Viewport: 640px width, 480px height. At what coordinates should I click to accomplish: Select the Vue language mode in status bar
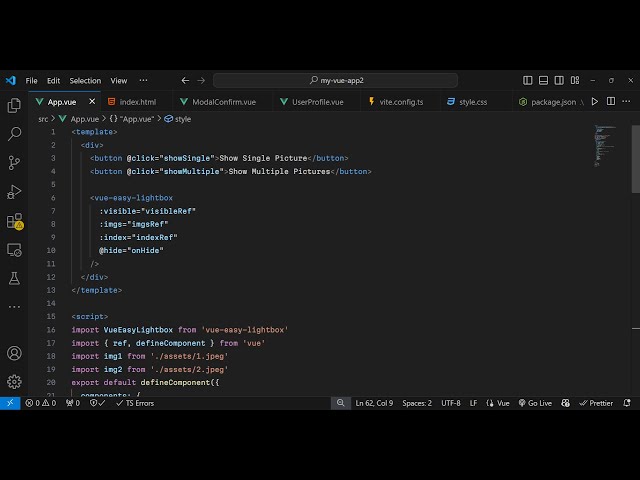tap(498, 403)
